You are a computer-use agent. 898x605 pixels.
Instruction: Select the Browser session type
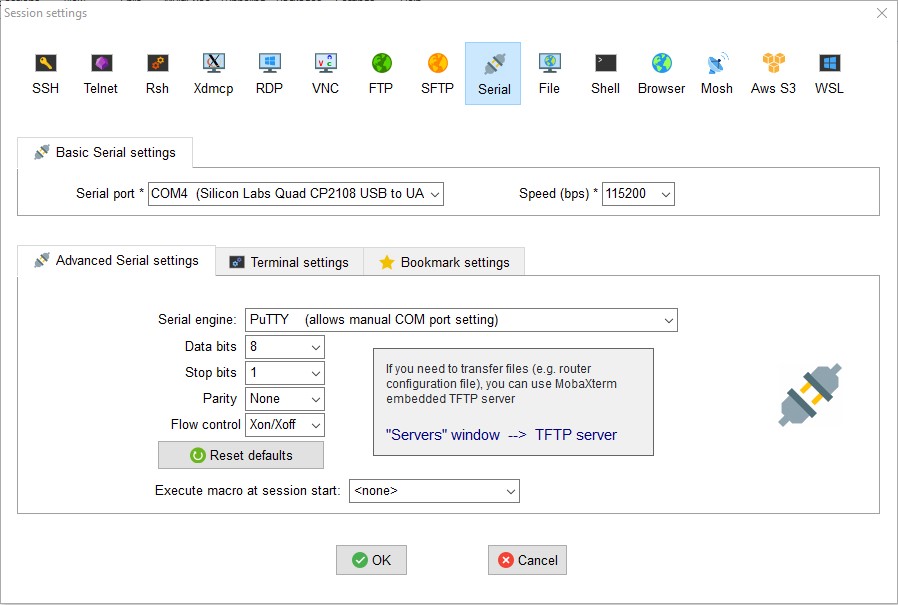pyautogui.click(x=661, y=70)
